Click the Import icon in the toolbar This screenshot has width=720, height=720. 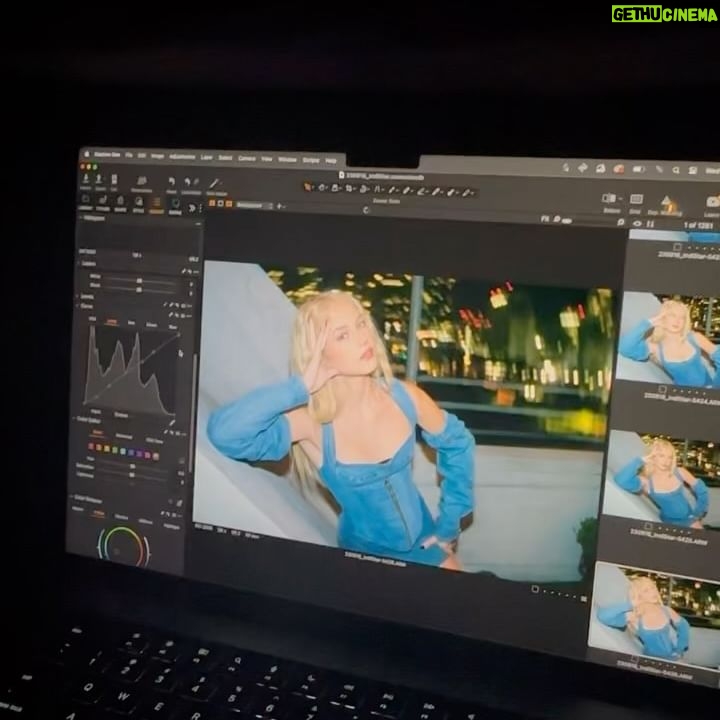(86, 179)
